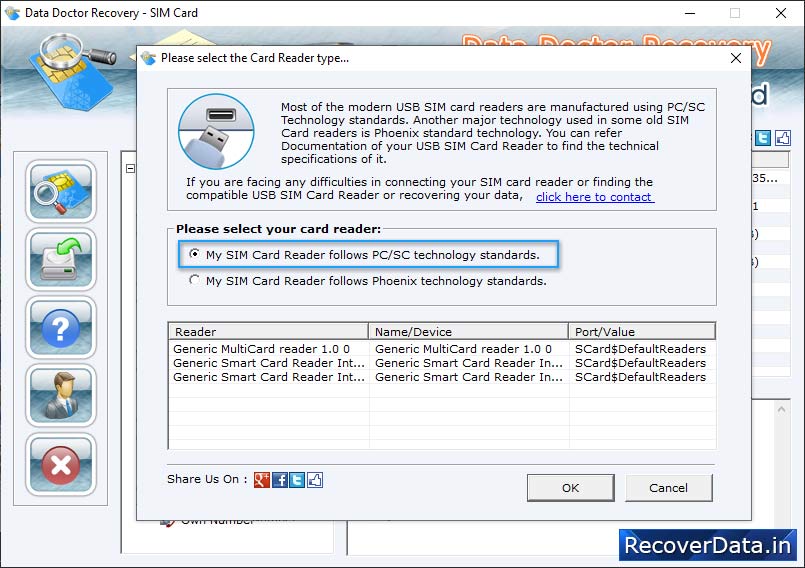Click the thumbs-up like icon in dialog
Viewport: 805px width, 568px height.
(315, 480)
